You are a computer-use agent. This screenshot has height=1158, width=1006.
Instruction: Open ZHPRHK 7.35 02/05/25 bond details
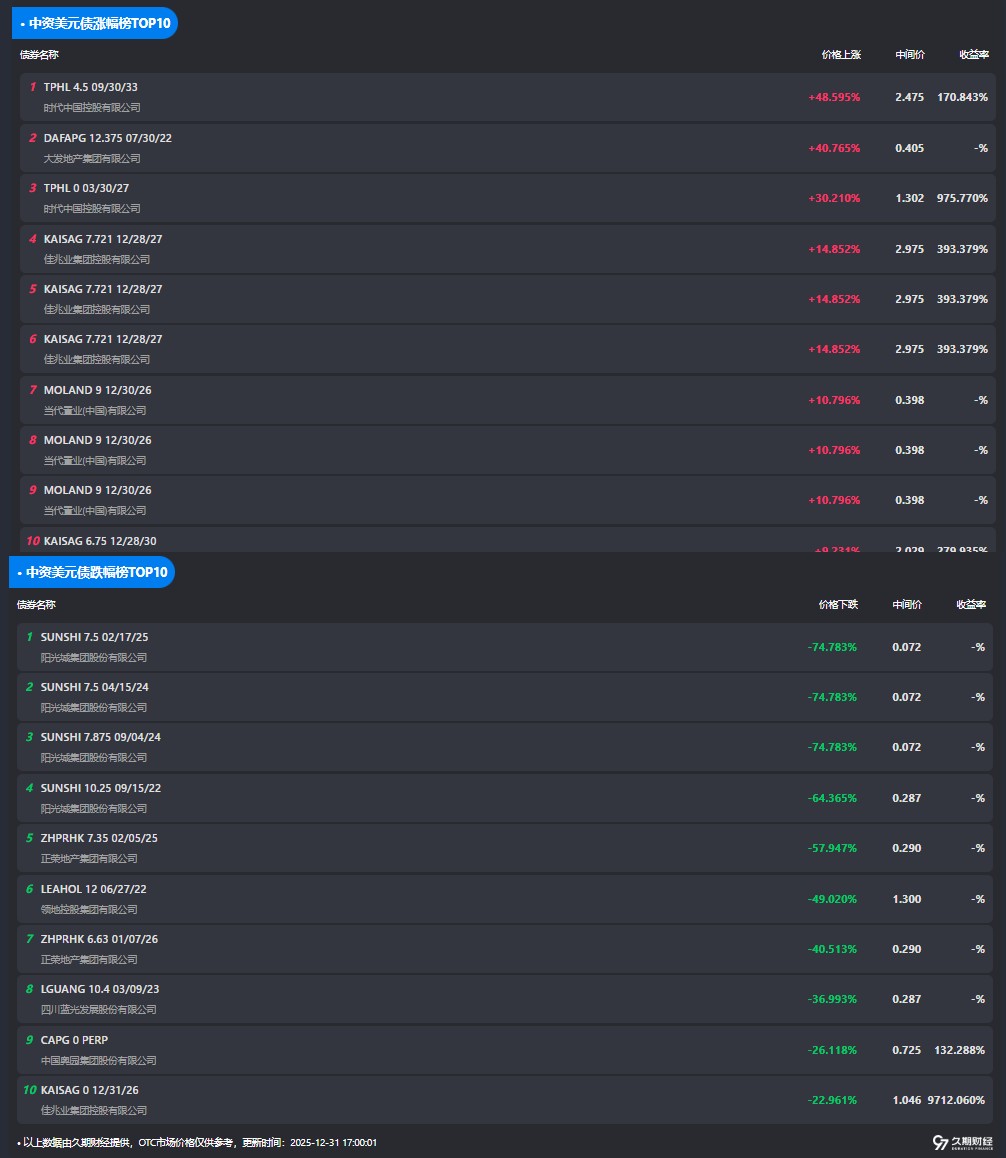(x=99, y=838)
